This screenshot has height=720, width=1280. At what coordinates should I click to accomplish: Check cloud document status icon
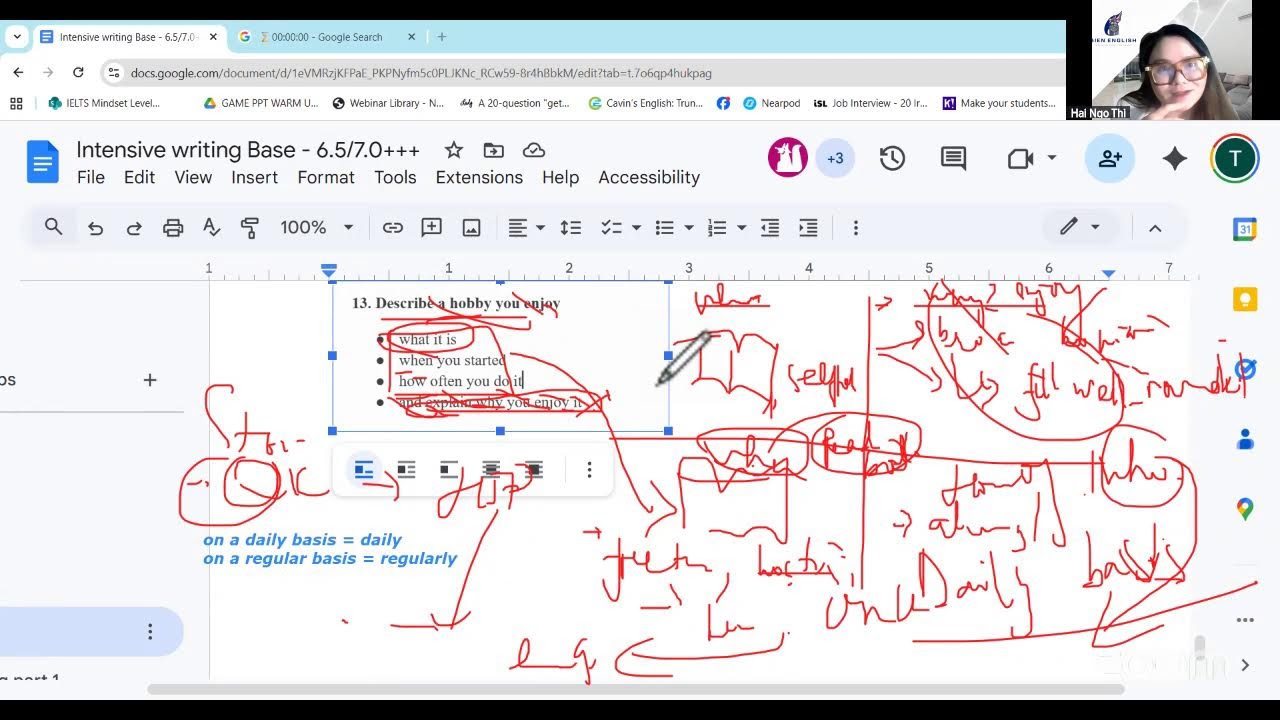[x=534, y=150]
